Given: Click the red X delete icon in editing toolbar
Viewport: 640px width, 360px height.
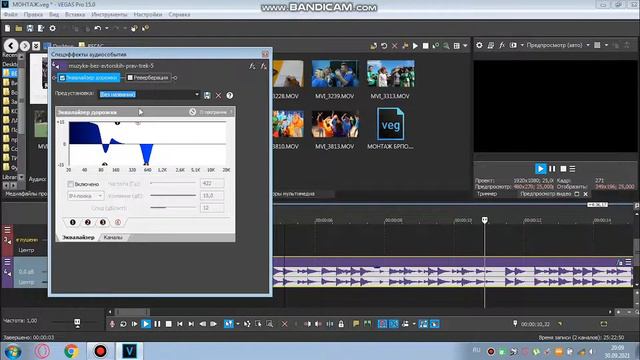Looking at the screenshot, I should pos(284,324).
